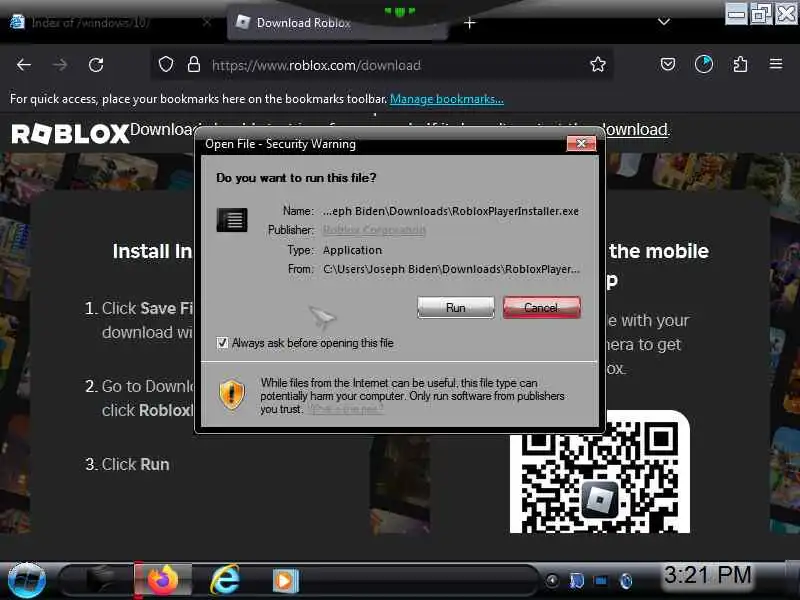Click the 3:21 PM taskbar clock
The width and height of the screenshot is (800, 600).
708,575
